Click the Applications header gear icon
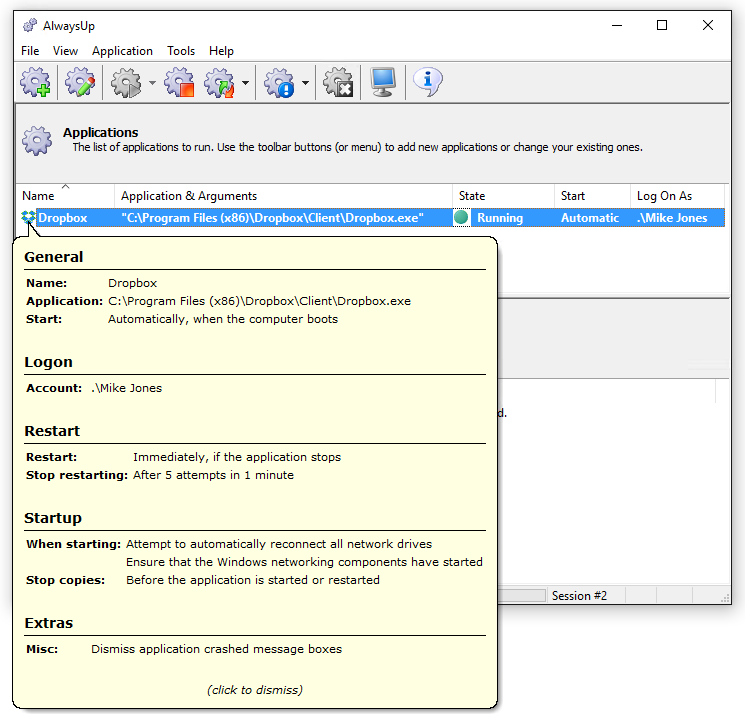The height and width of the screenshot is (716, 745). point(37,141)
